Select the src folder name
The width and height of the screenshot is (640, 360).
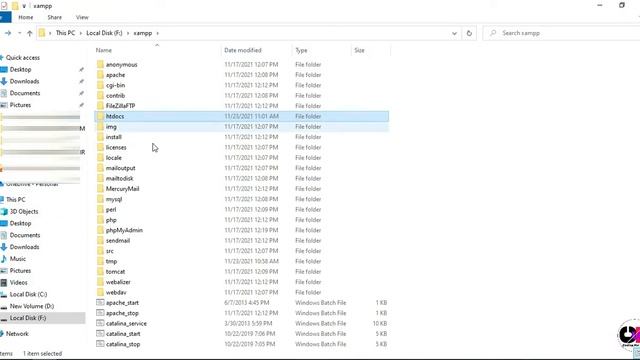pyautogui.click(x=110, y=251)
